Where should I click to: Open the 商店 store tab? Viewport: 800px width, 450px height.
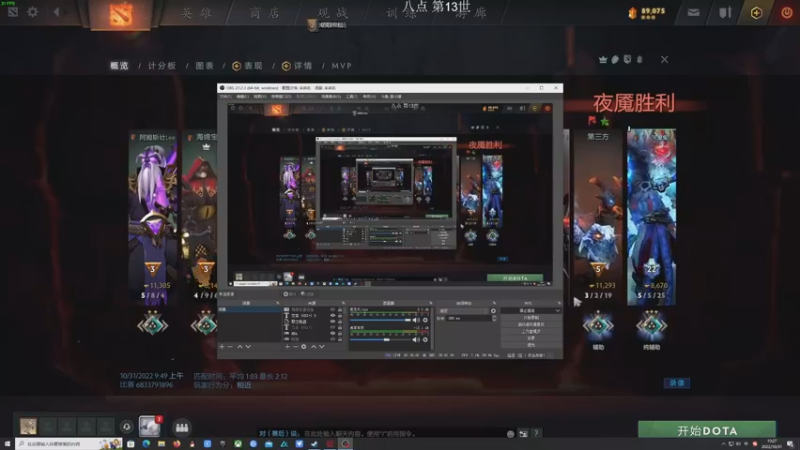(265, 13)
